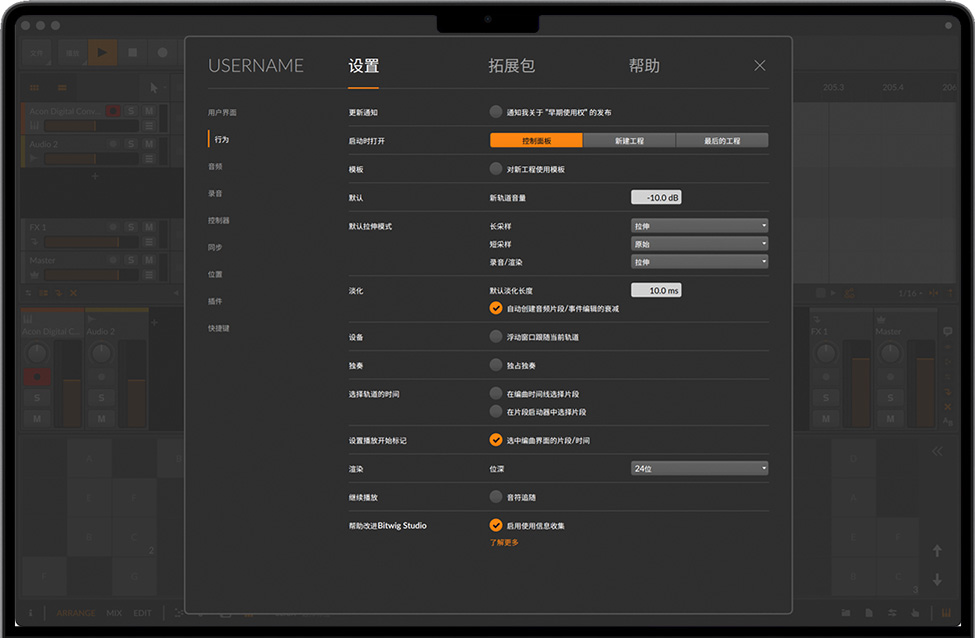975x638 pixels.
Task: Enable 对新工程使用模板 option
Action: click(x=496, y=169)
